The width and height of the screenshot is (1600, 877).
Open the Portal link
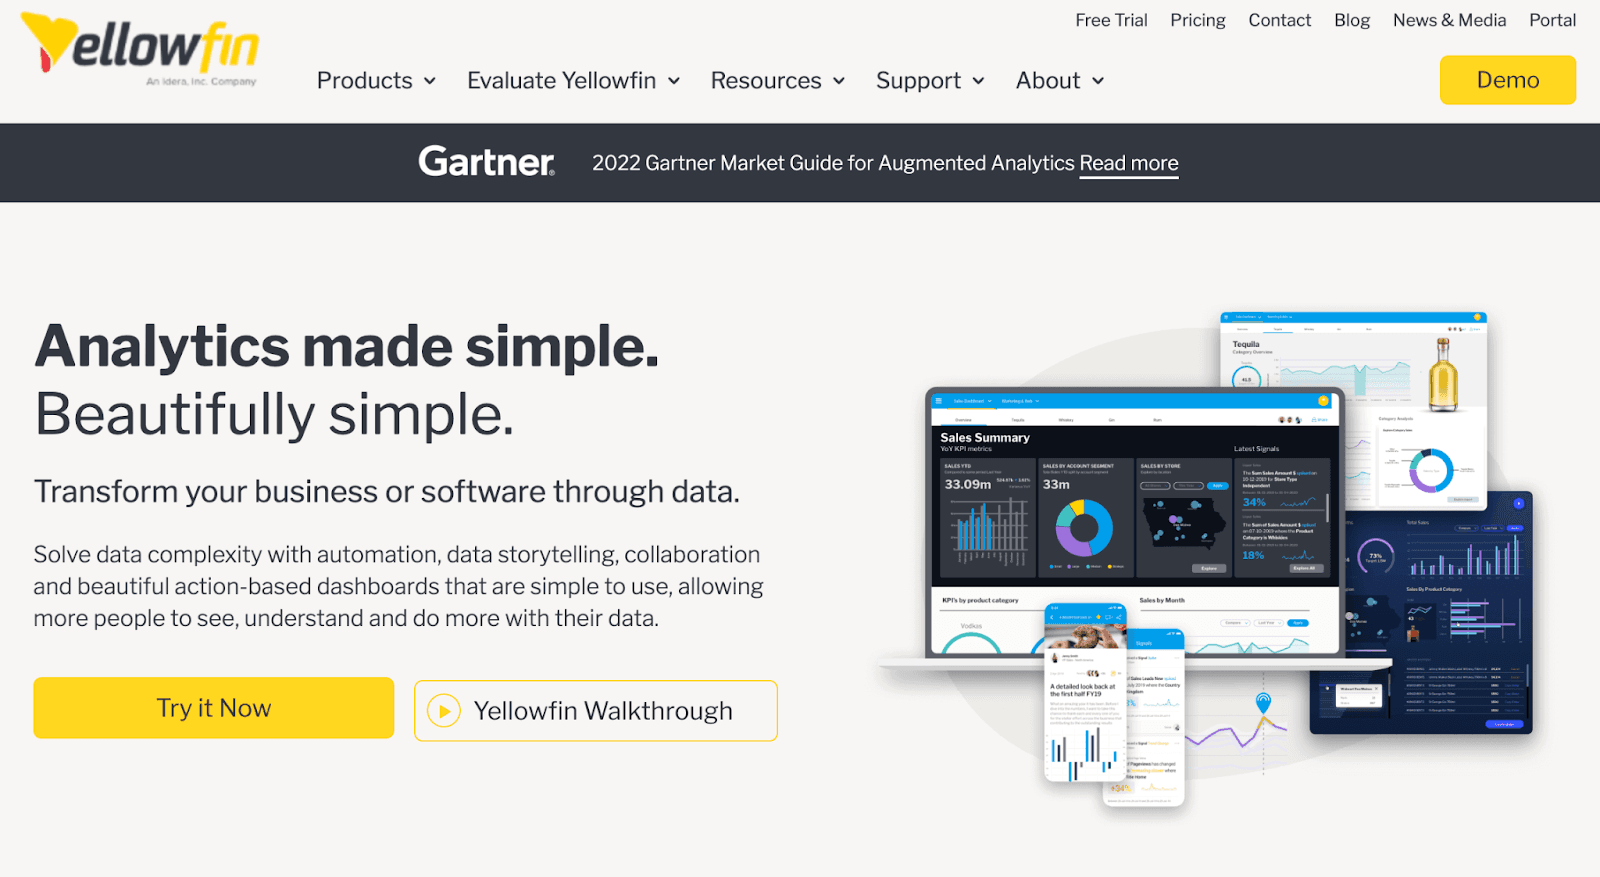[x=1552, y=20]
